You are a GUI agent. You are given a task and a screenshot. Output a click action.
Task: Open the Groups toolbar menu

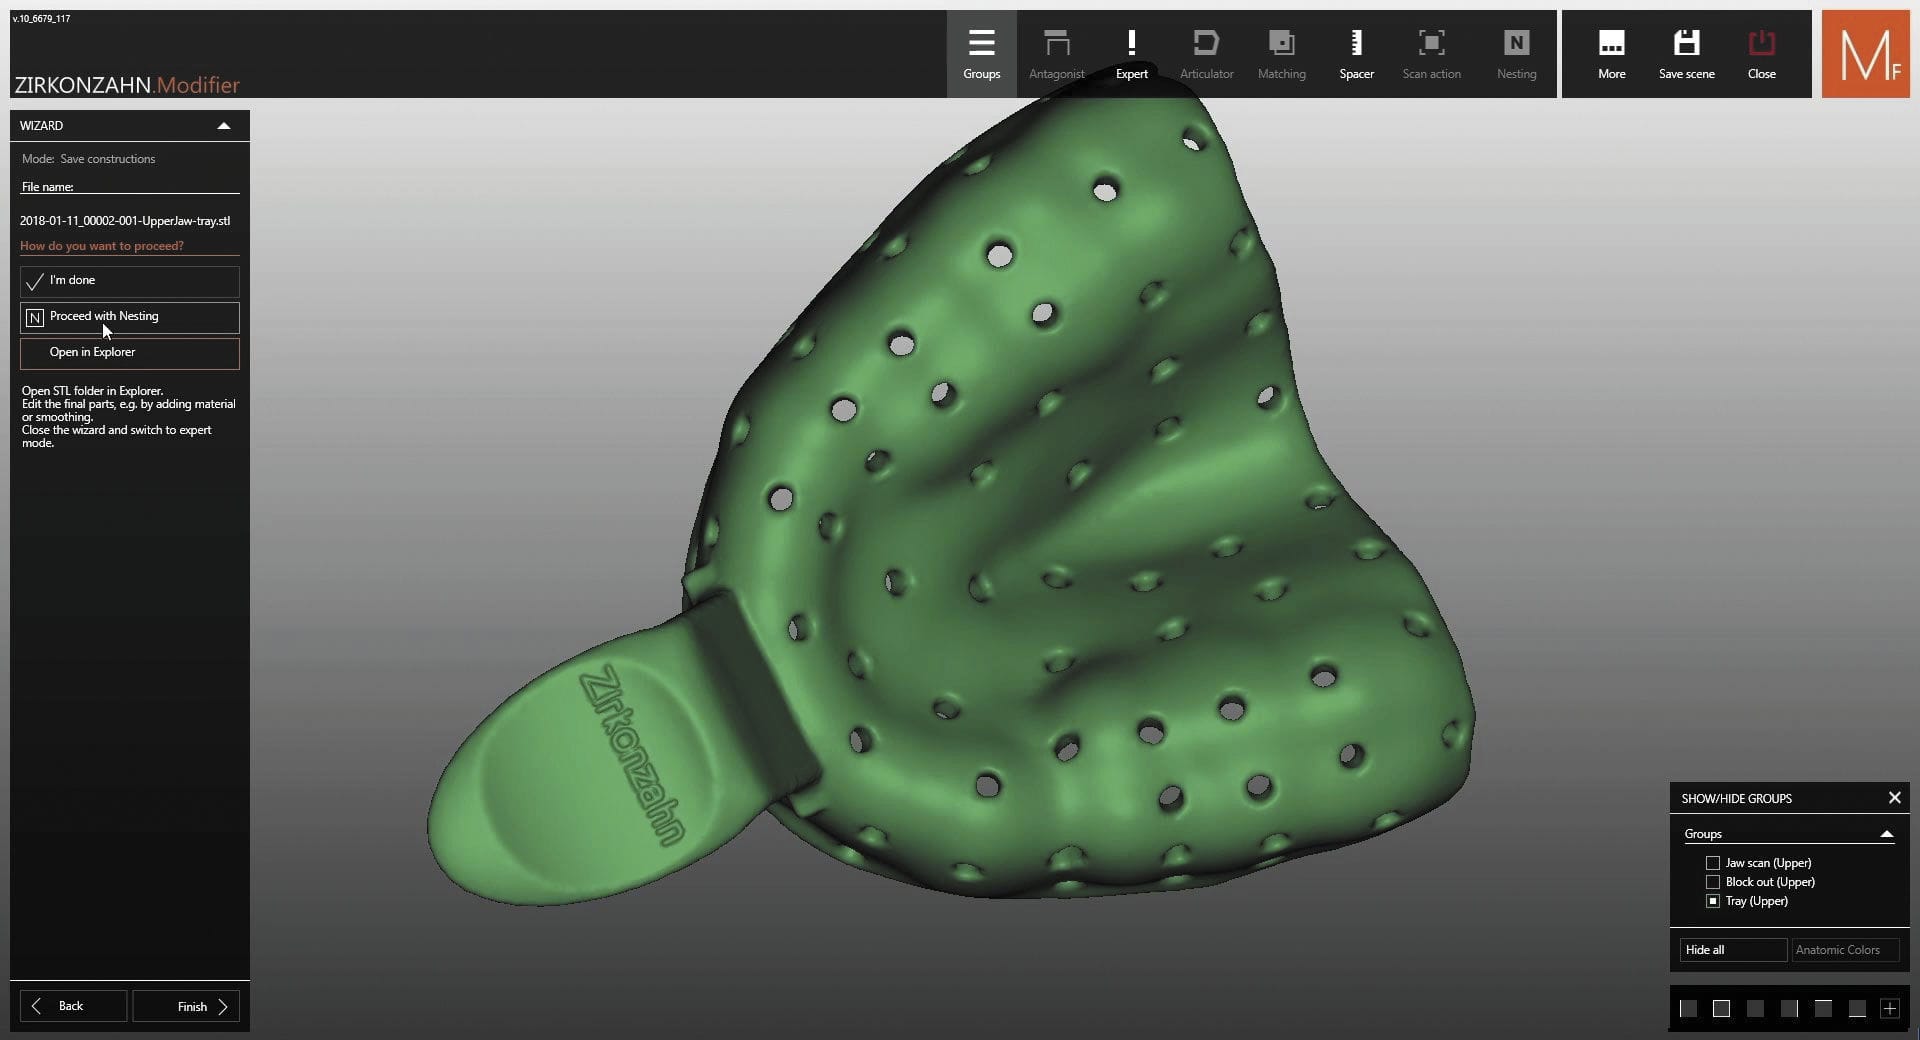(x=981, y=54)
